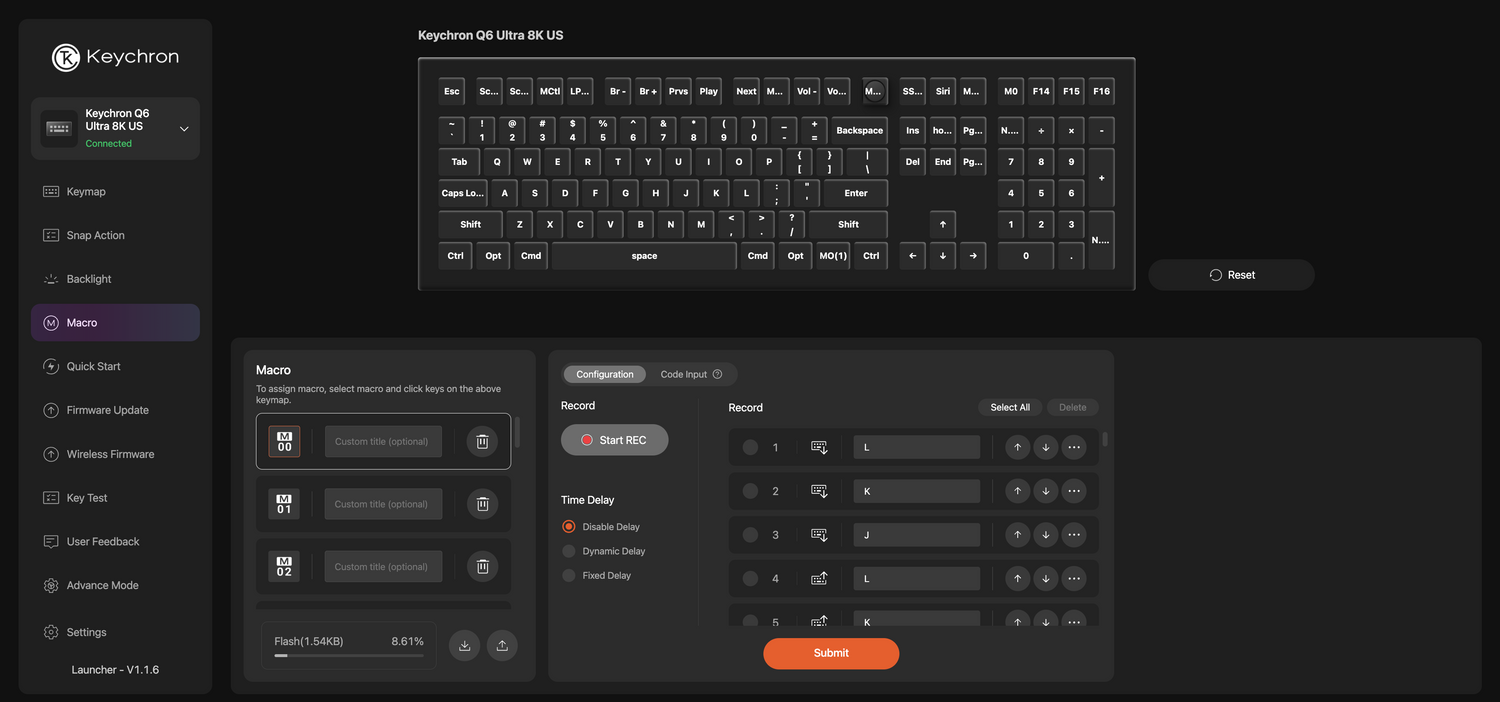
Task: Click the upload icon beside Flash usage
Action: tap(502, 646)
